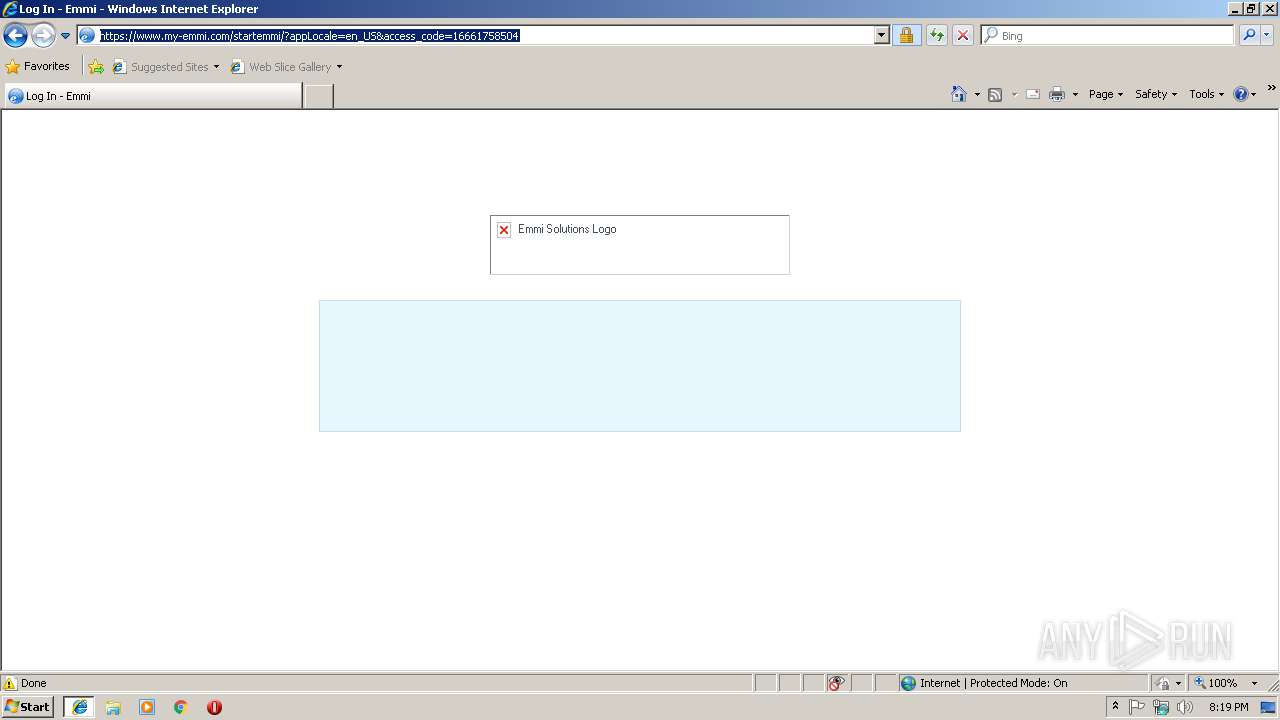Refresh the page with the refresh icon
Image resolution: width=1280 pixels, height=720 pixels.
pos(936,36)
